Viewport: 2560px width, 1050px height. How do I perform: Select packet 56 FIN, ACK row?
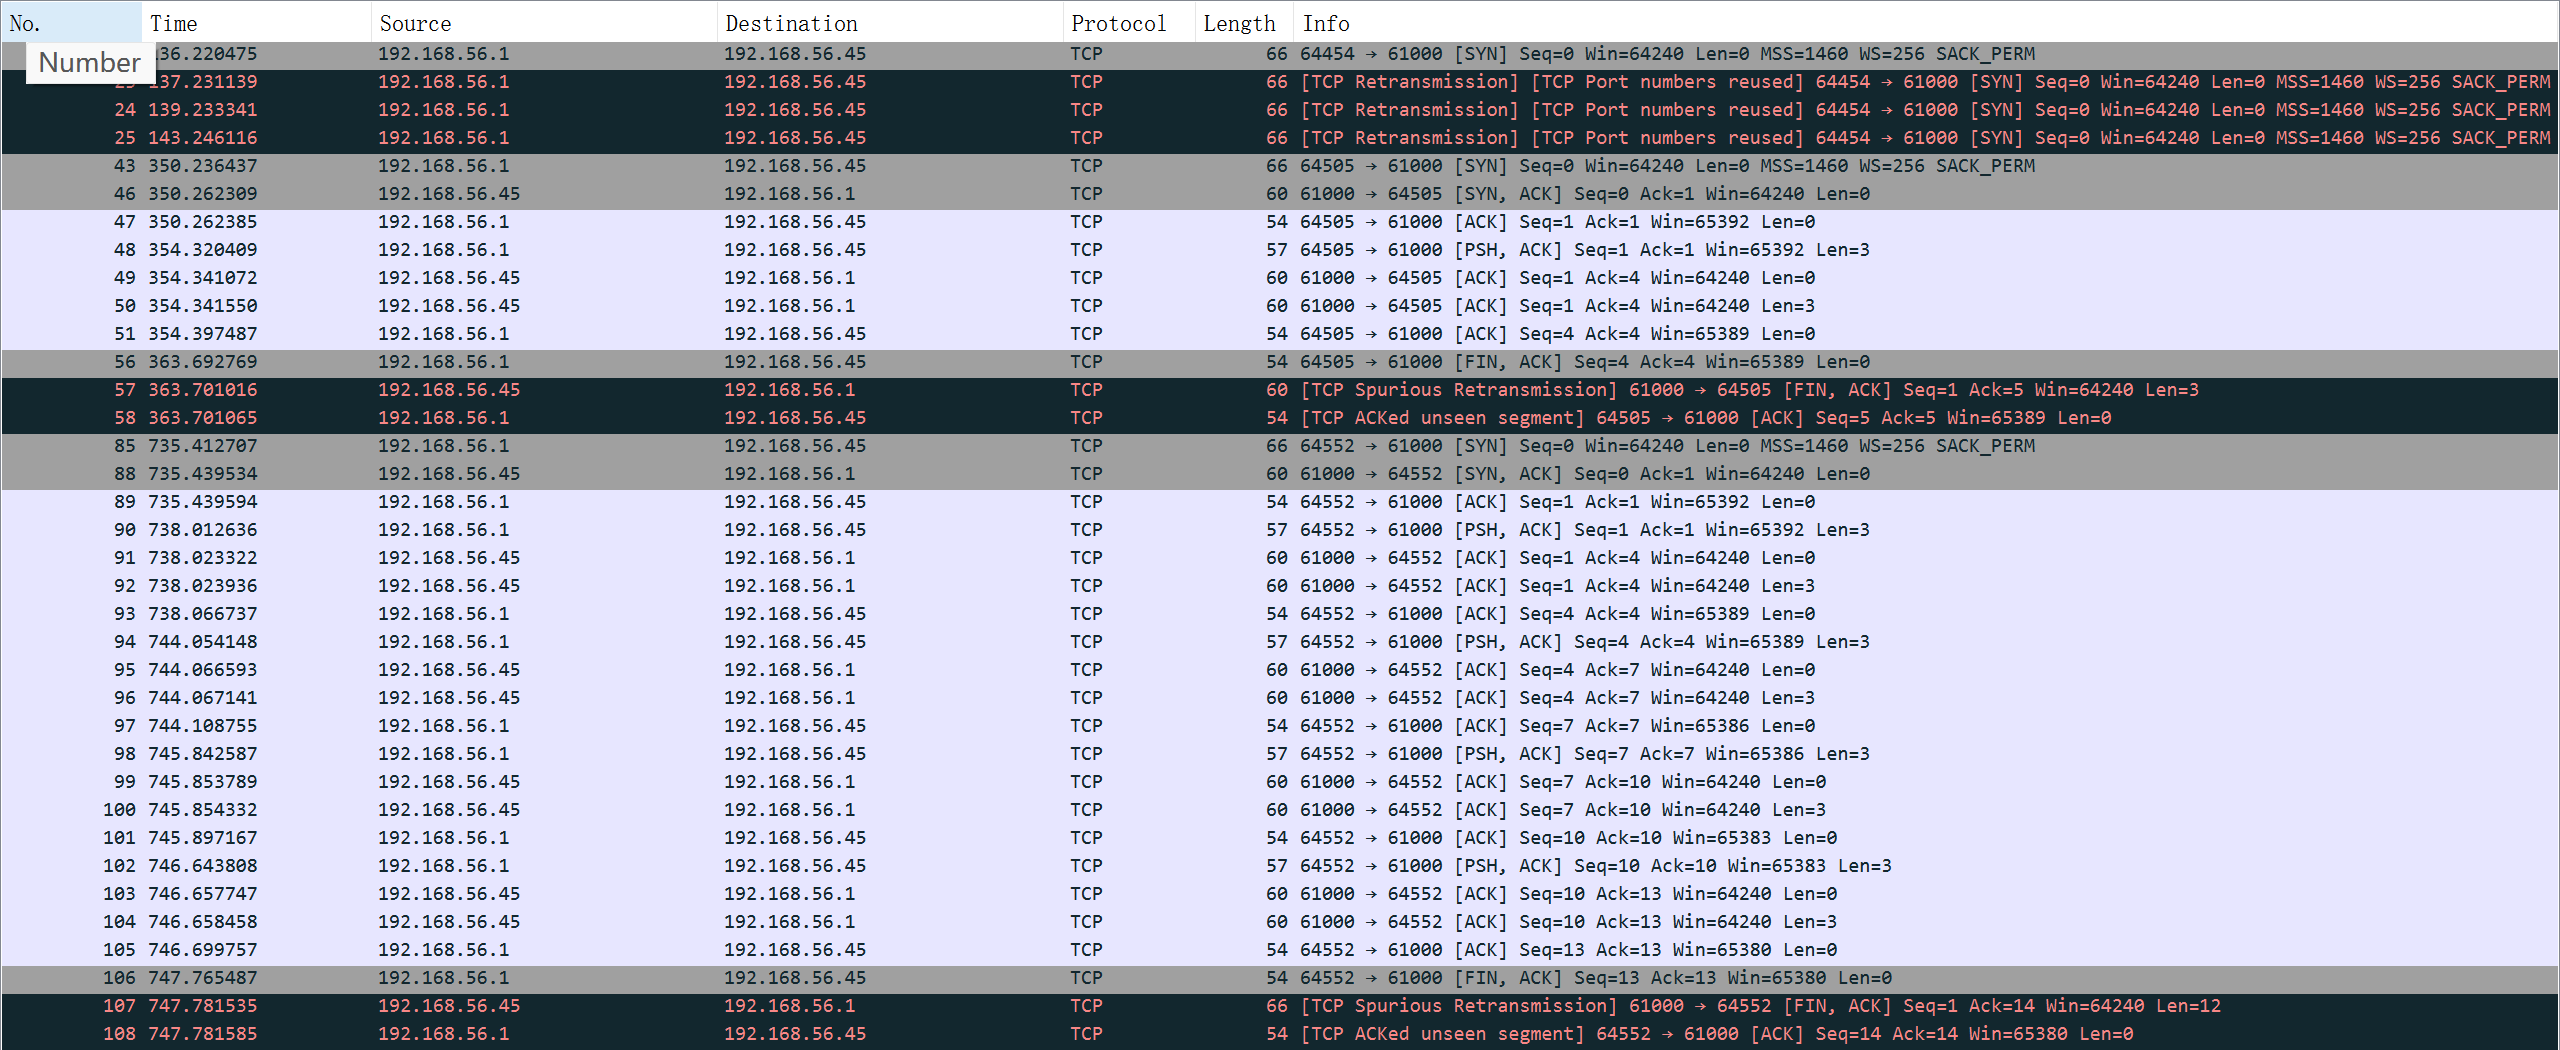(1280, 362)
